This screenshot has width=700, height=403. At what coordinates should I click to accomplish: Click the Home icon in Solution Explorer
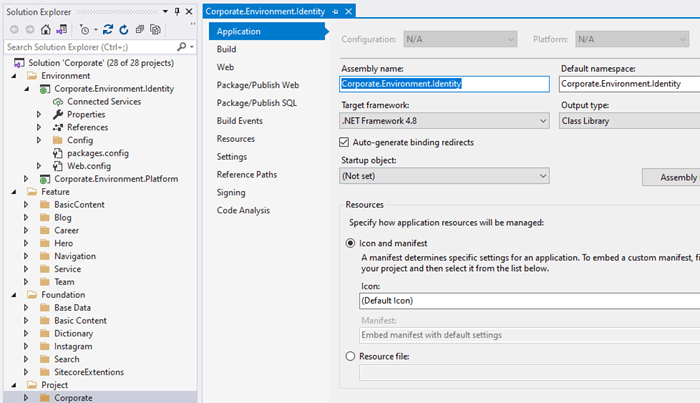[46, 29]
